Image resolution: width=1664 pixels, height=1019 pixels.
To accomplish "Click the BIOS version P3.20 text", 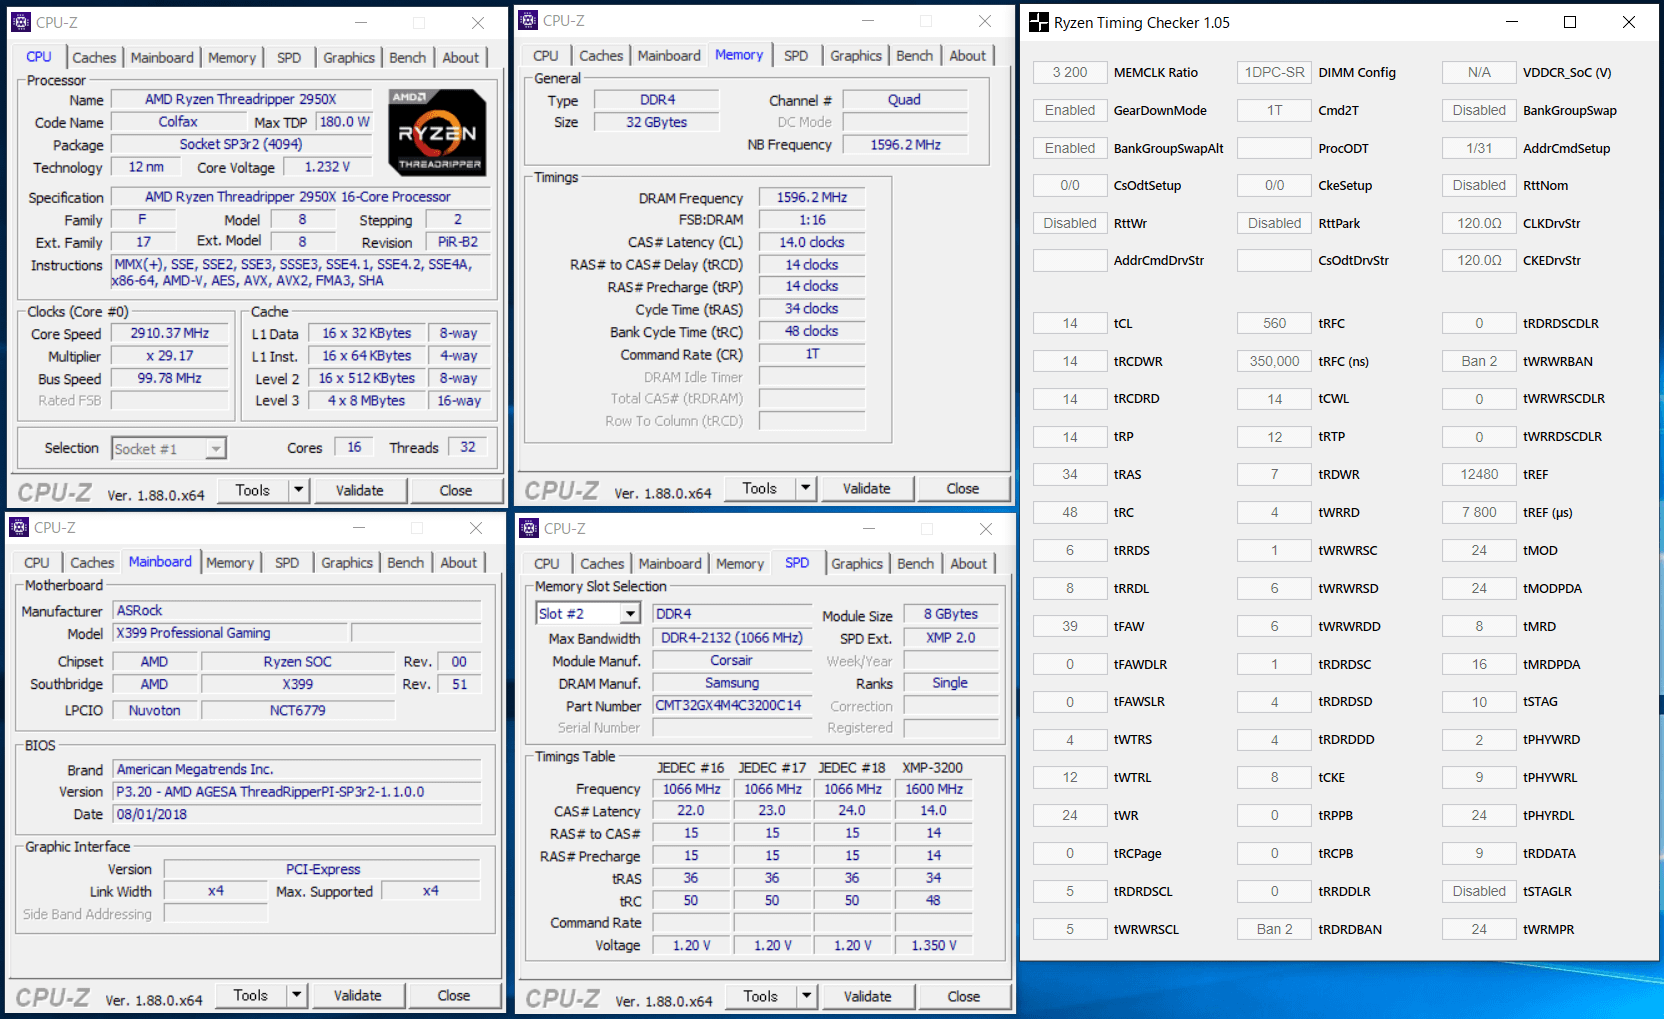I will coord(297,791).
